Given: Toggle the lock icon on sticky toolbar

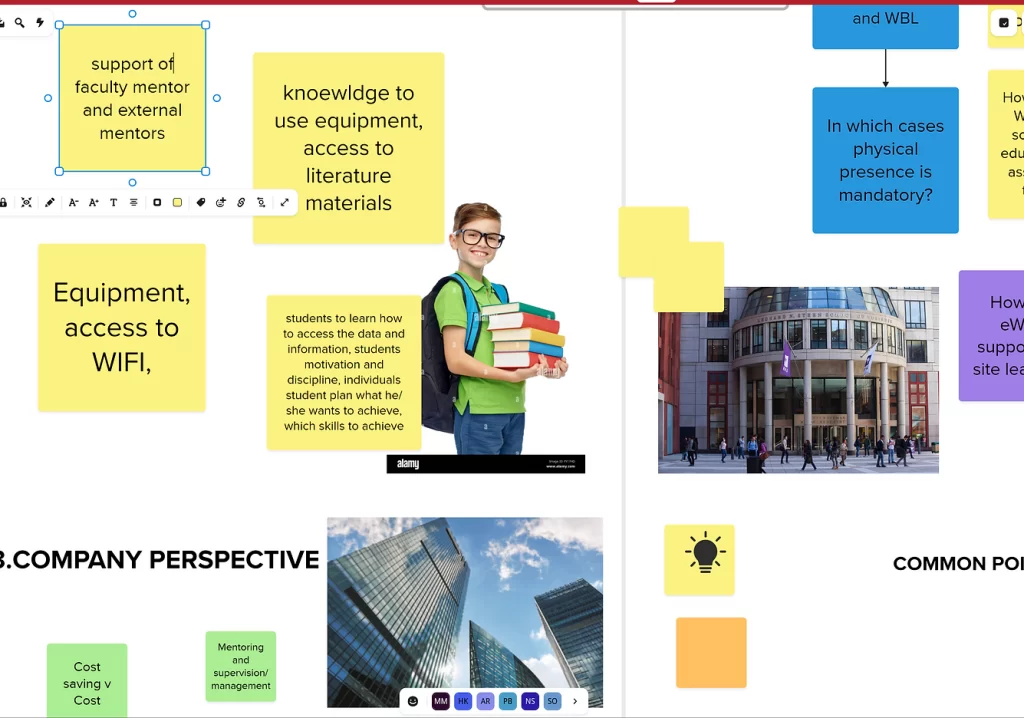Looking at the screenshot, I should click(4, 203).
